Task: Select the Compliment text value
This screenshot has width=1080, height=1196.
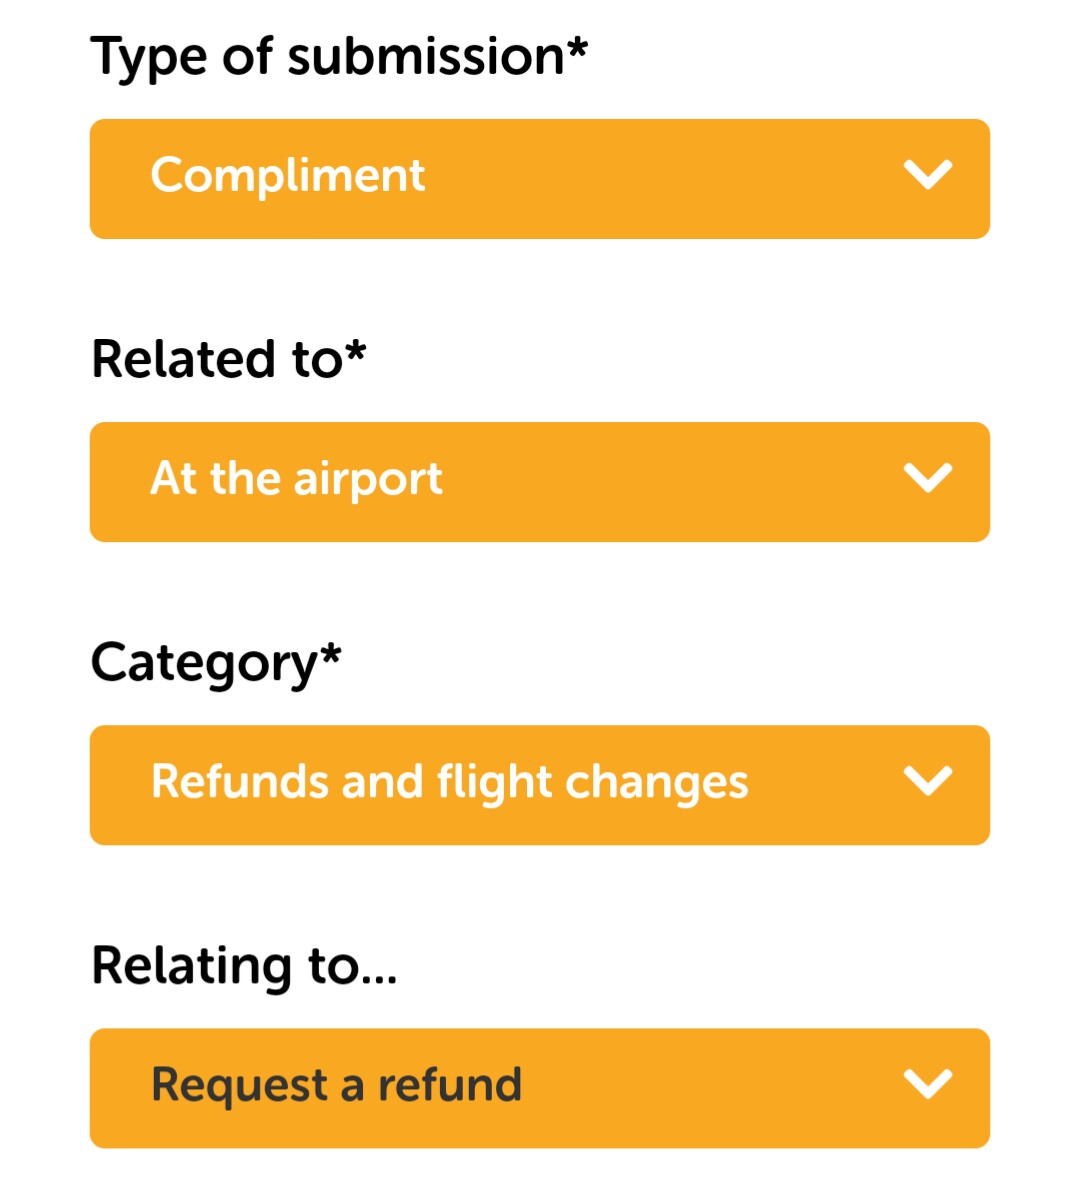Action: coord(288,177)
